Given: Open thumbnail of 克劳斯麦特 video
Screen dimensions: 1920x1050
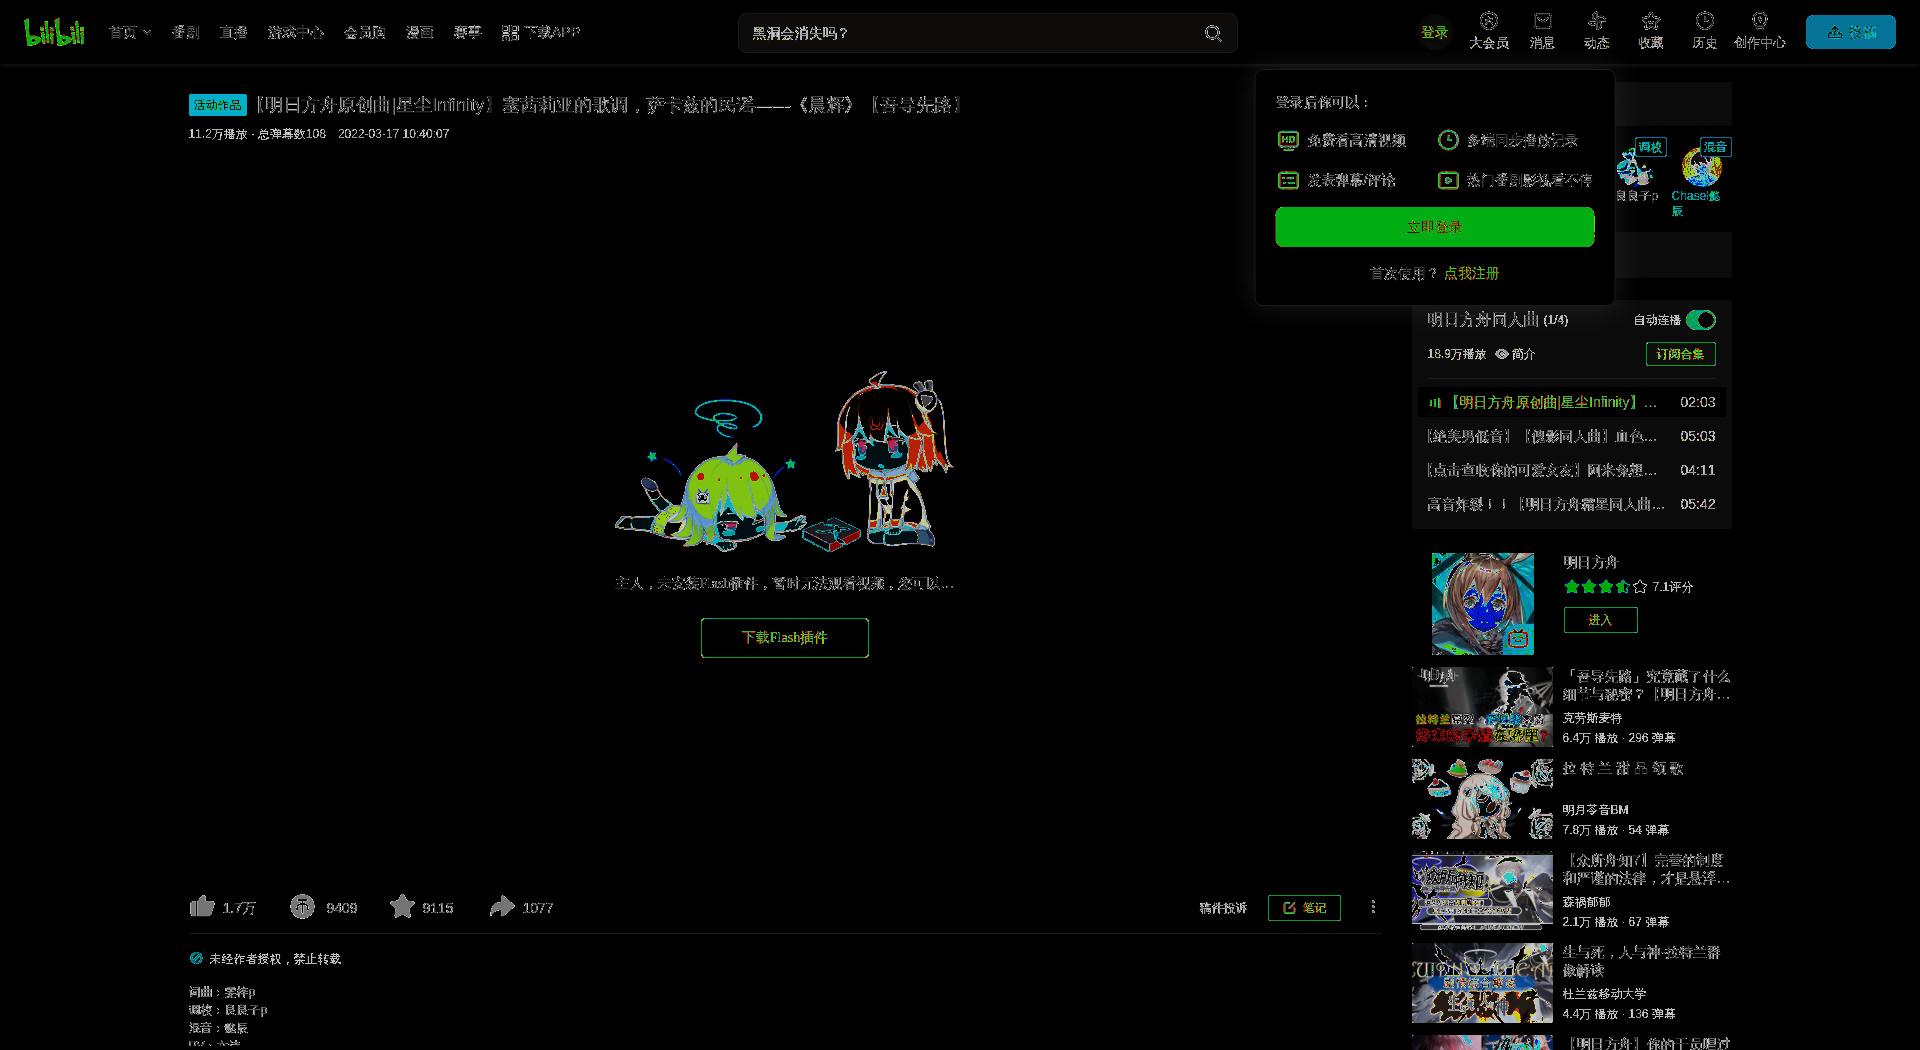Looking at the screenshot, I should pyautogui.click(x=1482, y=707).
